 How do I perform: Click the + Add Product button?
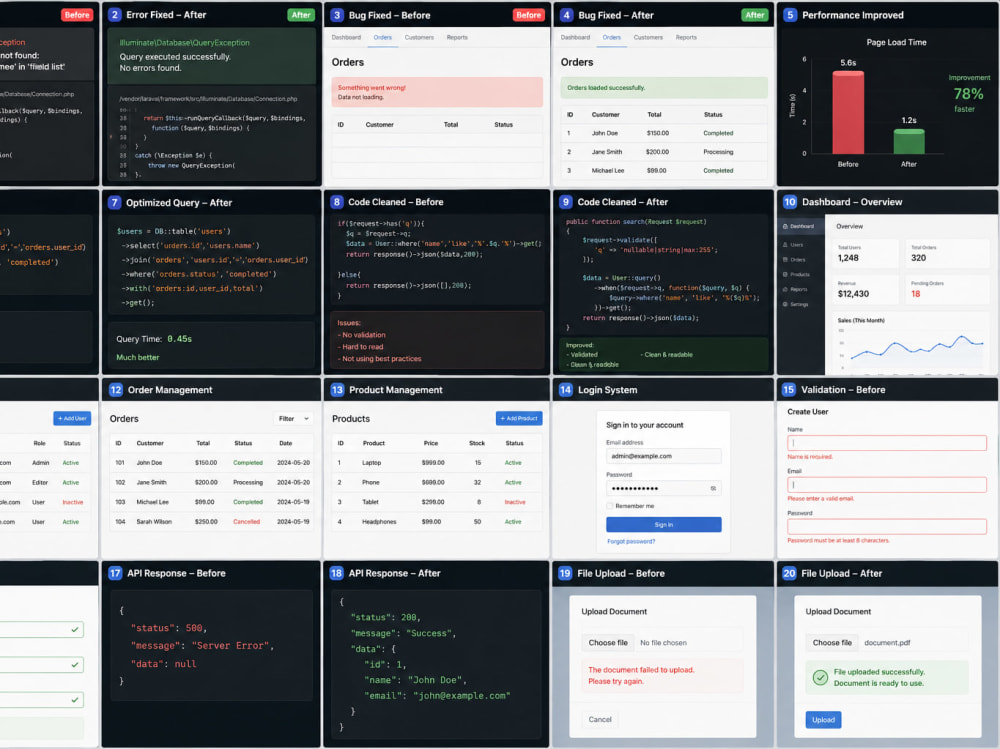519,419
